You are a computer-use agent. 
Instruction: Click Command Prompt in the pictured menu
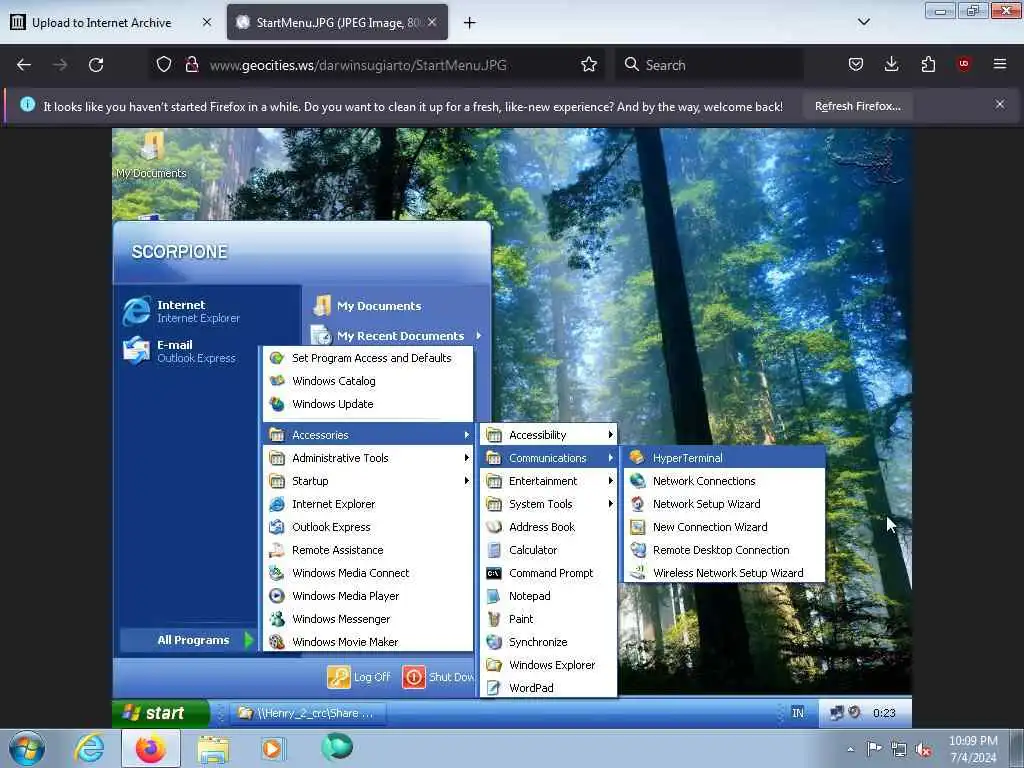(x=549, y=573)
